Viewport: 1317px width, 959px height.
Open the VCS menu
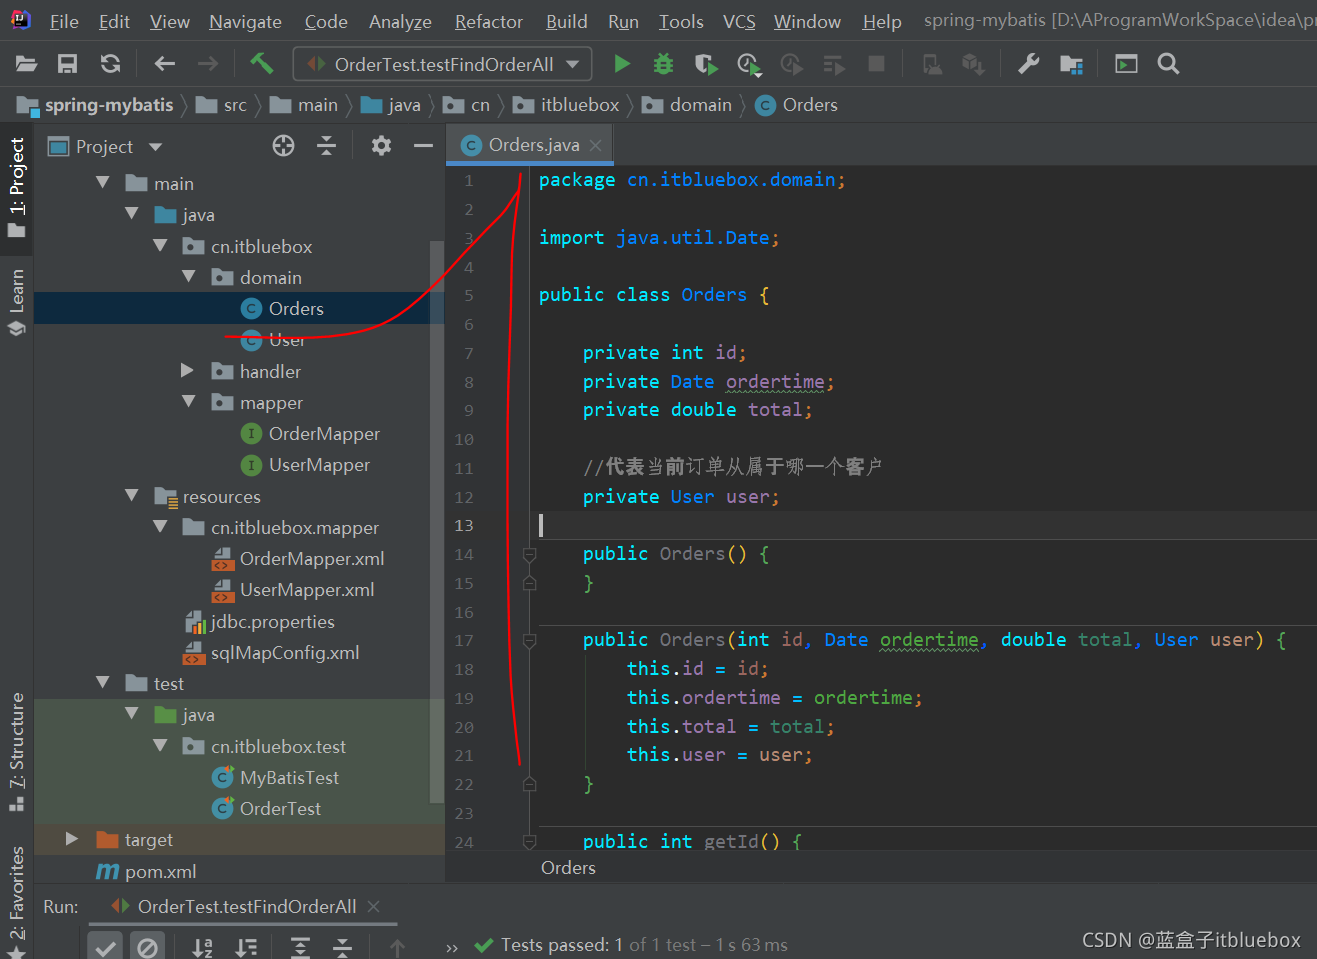click(x=739, y=22)
